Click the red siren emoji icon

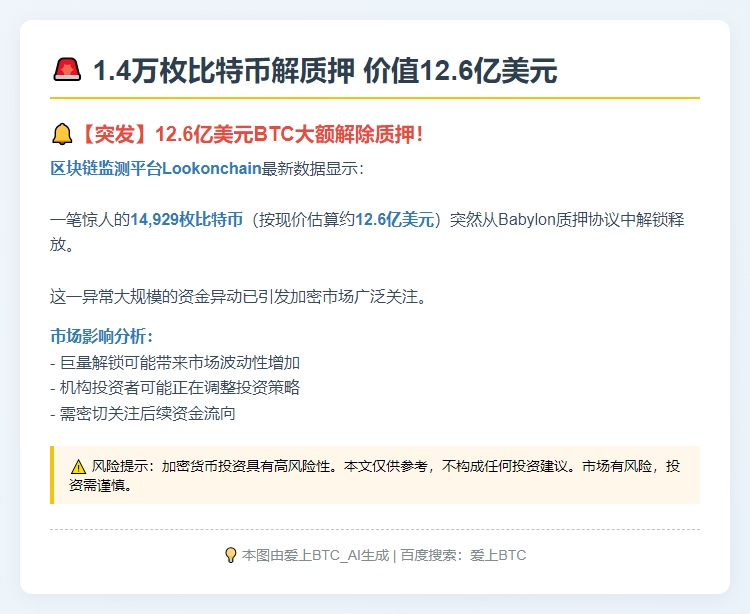point(67,70)
